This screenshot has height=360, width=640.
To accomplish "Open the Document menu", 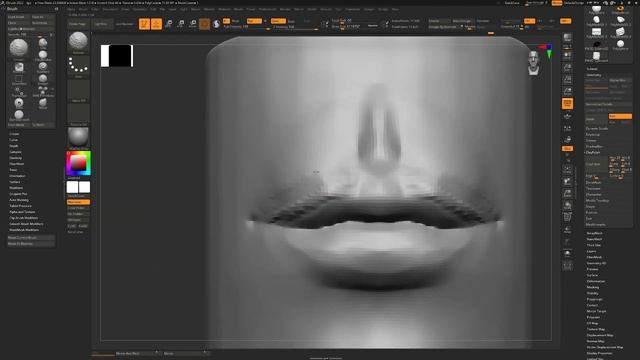I will (110, 9).
